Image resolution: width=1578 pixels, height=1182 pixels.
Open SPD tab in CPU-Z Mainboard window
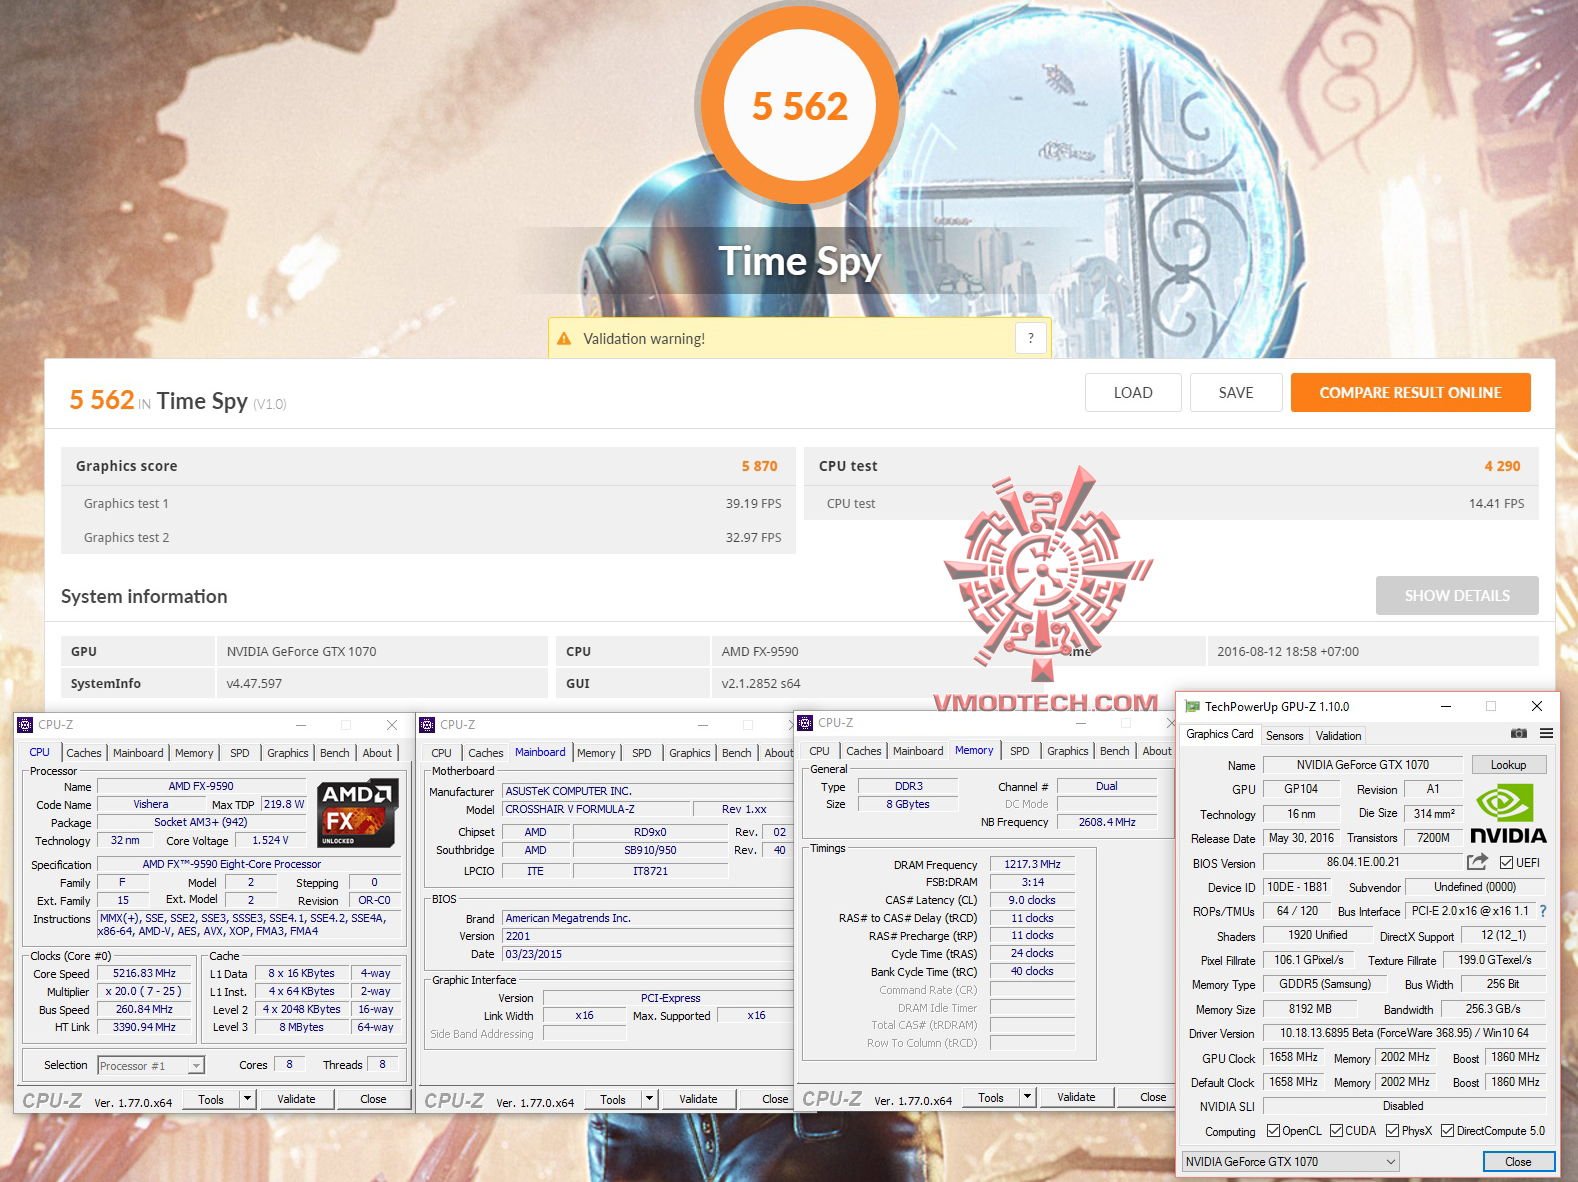click(x=642, y=753)
